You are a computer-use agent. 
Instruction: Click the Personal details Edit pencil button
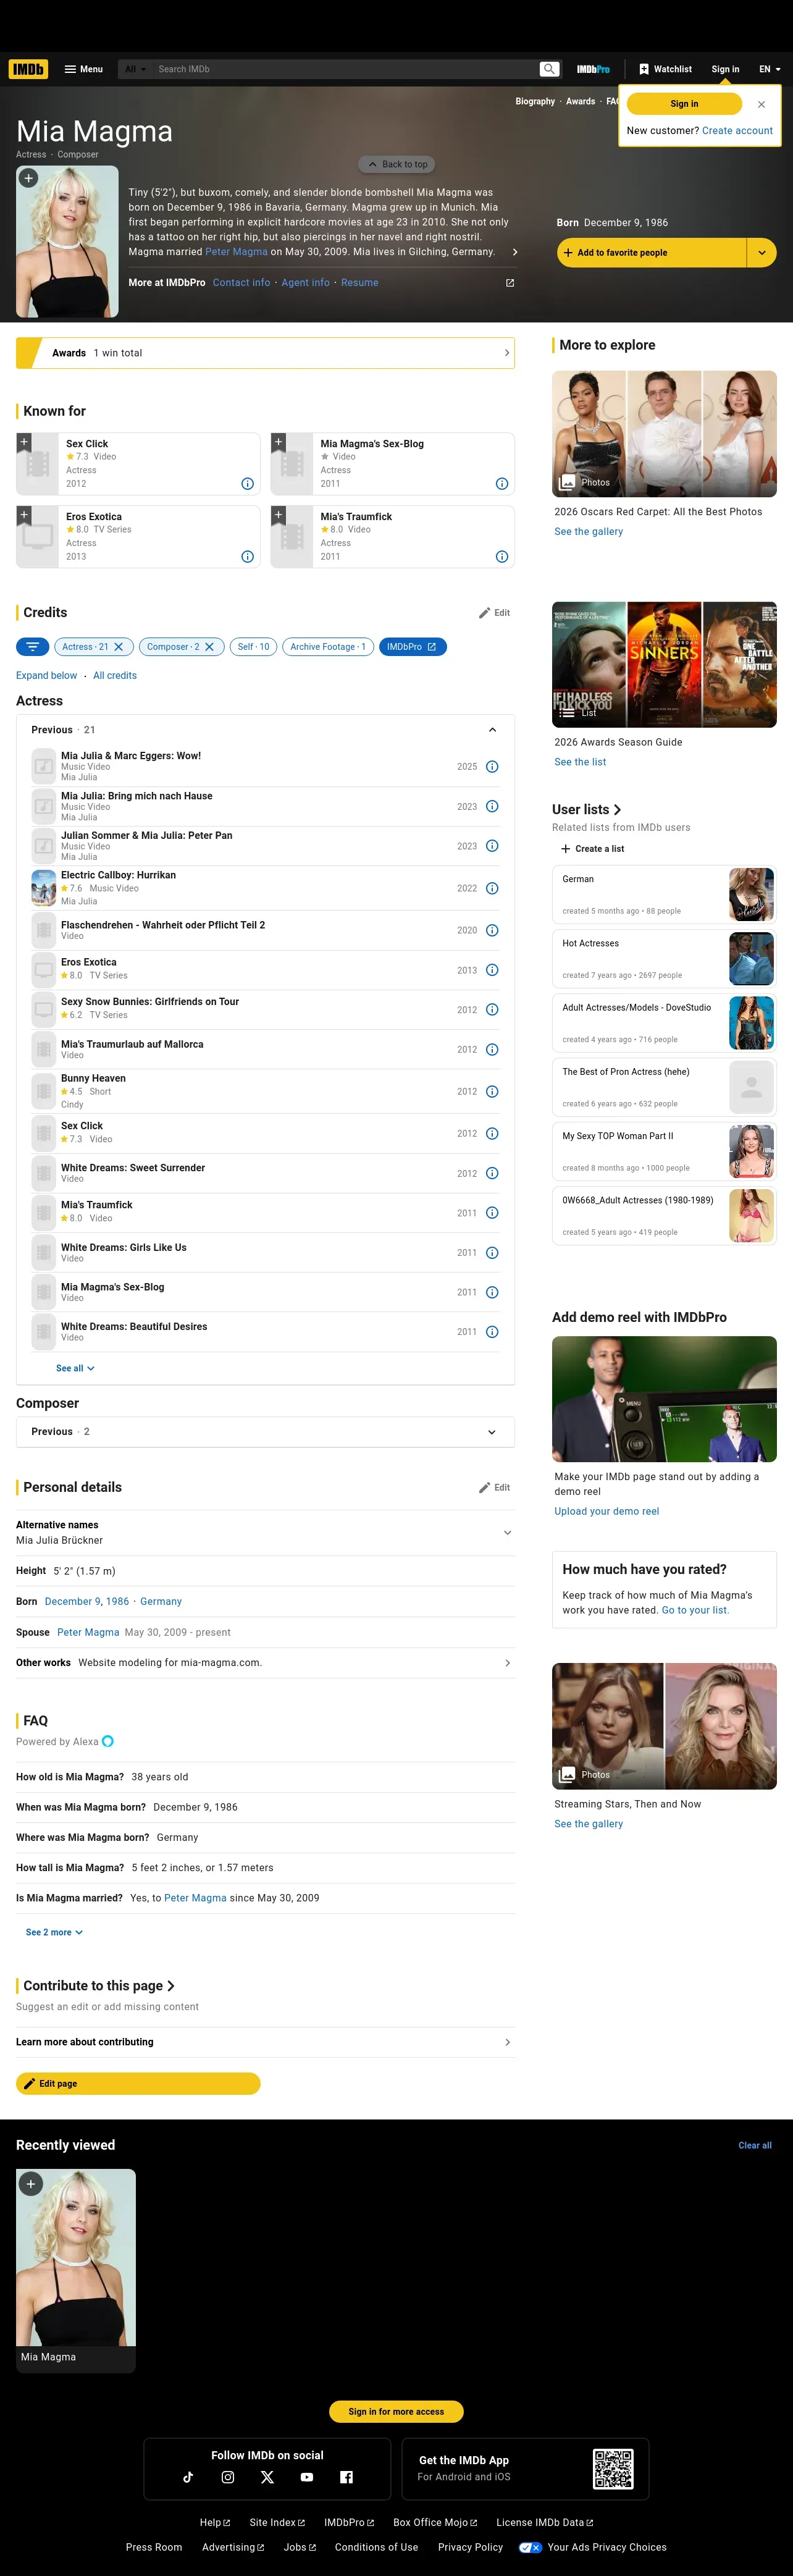point(494,1488)
